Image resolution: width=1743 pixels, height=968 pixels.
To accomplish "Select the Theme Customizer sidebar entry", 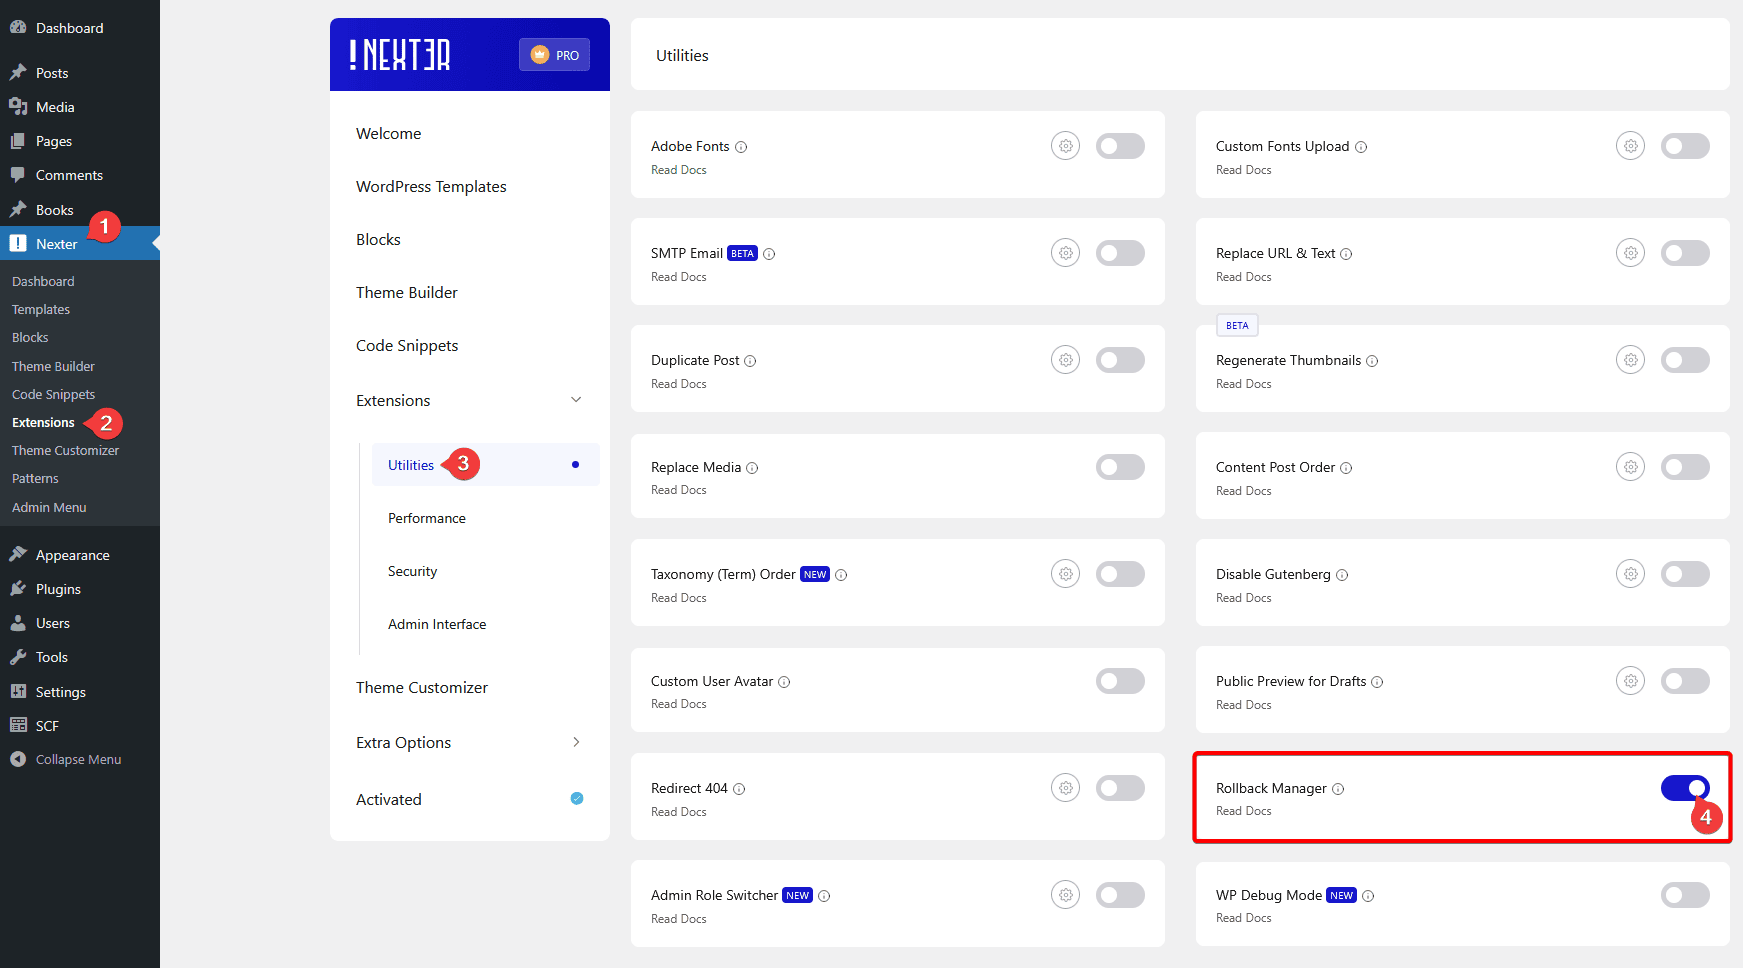I will [64, 450].
